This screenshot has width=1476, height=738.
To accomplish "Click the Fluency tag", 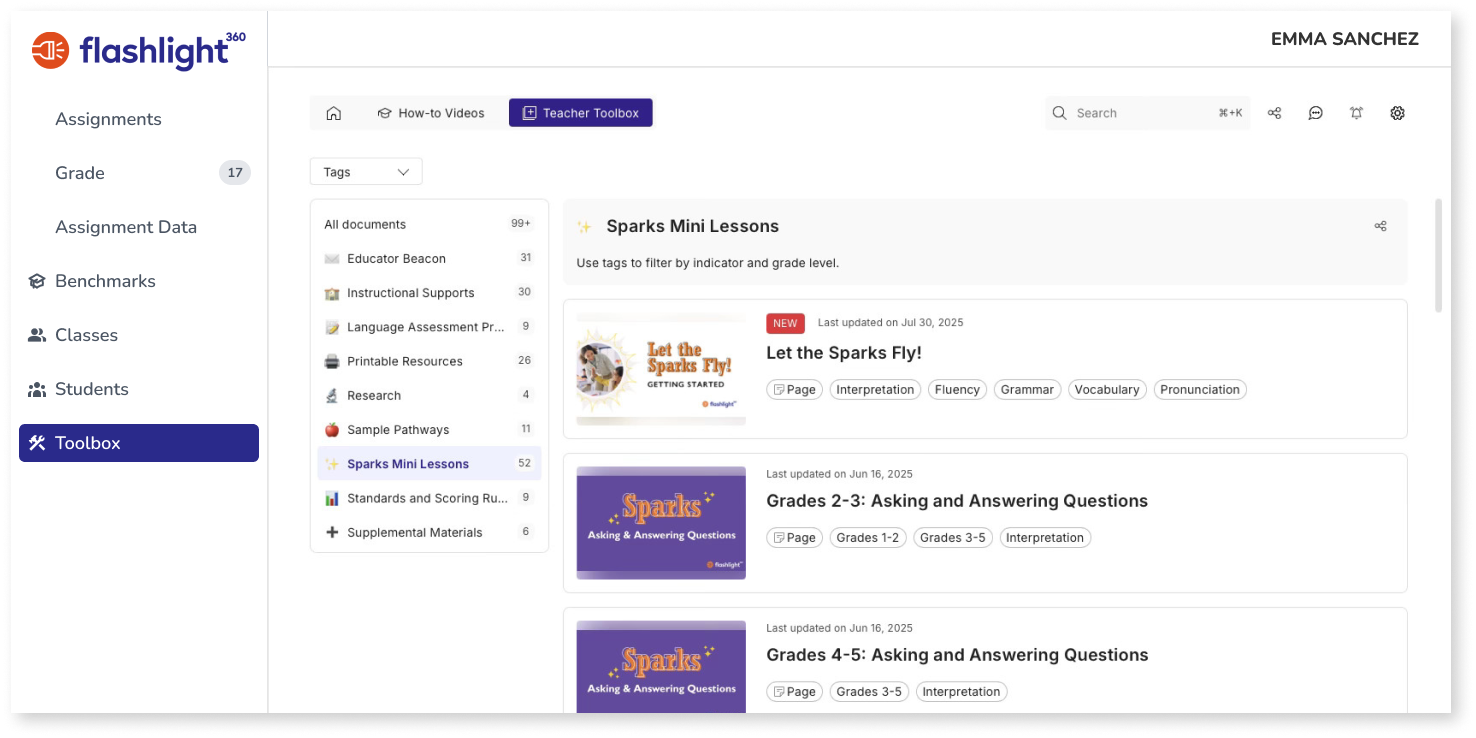I will point(957,390).
